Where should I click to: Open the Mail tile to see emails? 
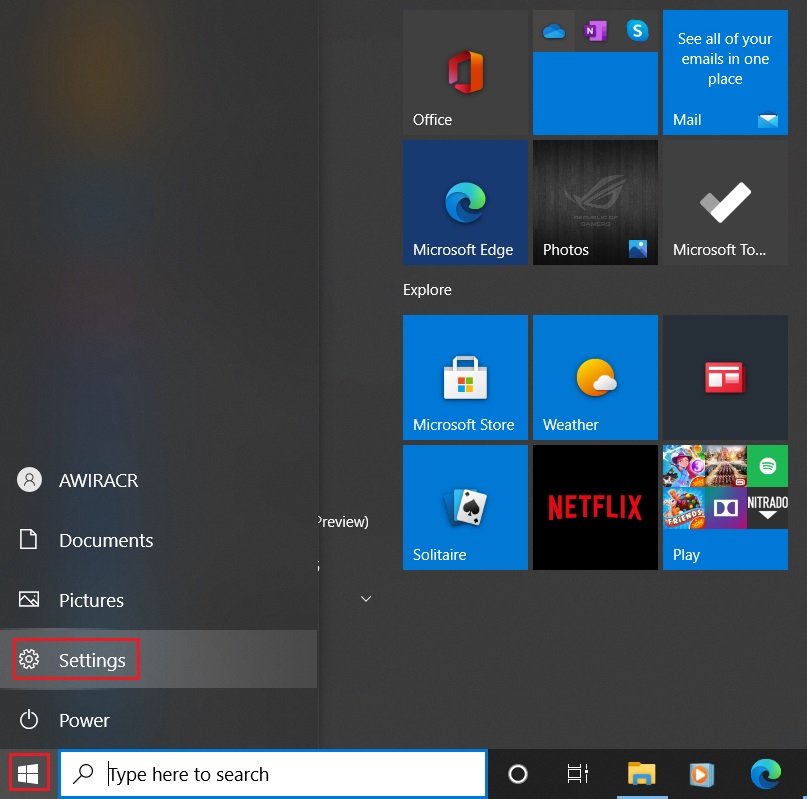pos(724,72)
